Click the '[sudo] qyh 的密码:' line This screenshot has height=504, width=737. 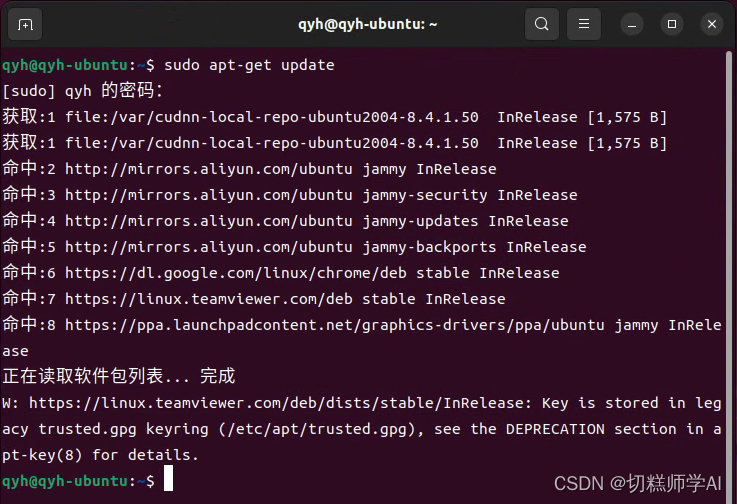82,91
